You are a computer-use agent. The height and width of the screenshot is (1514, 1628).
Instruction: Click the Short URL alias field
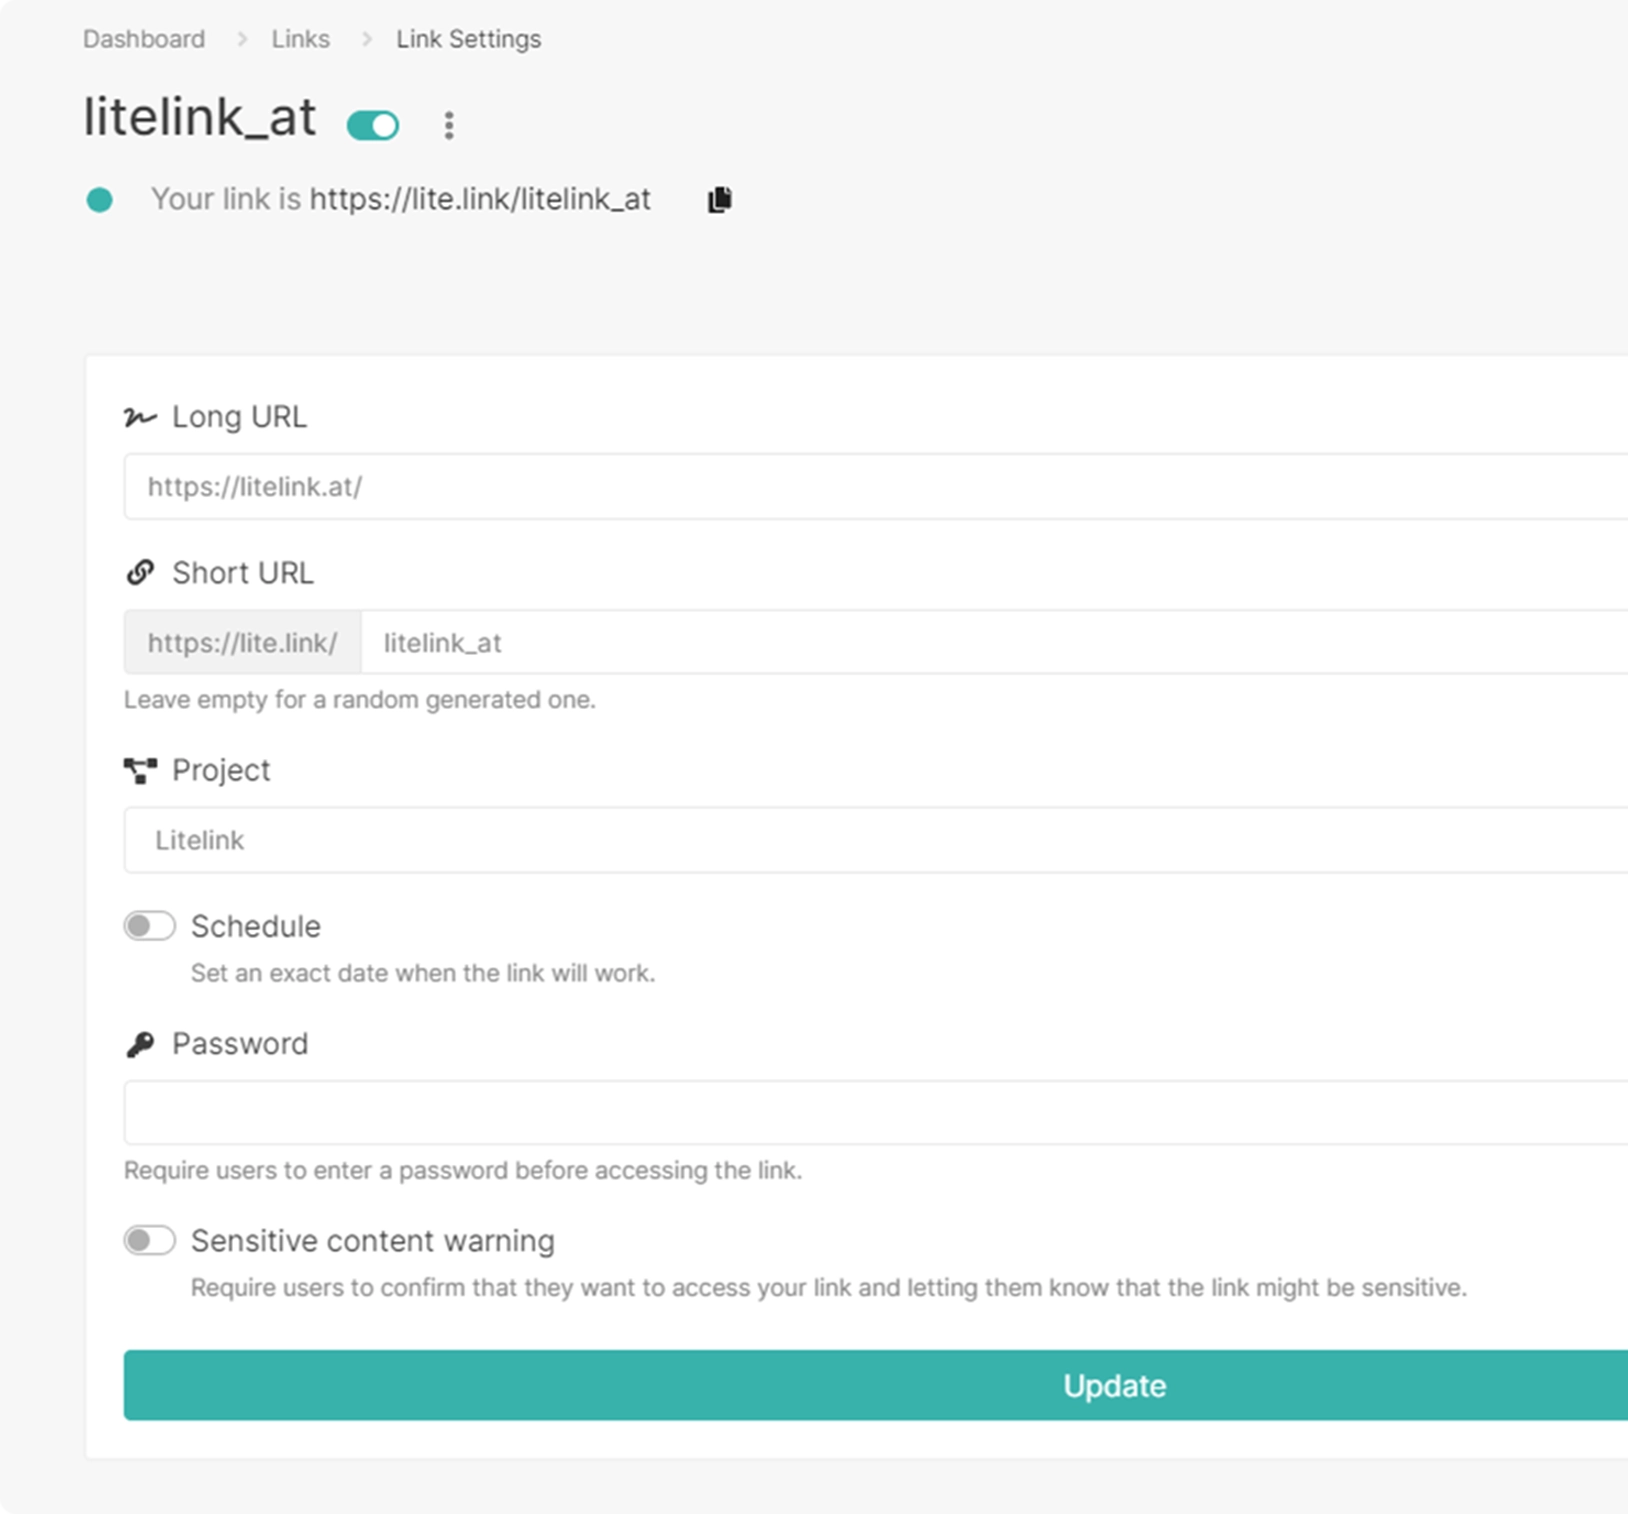pyautogui.click(x=990, y=642)
